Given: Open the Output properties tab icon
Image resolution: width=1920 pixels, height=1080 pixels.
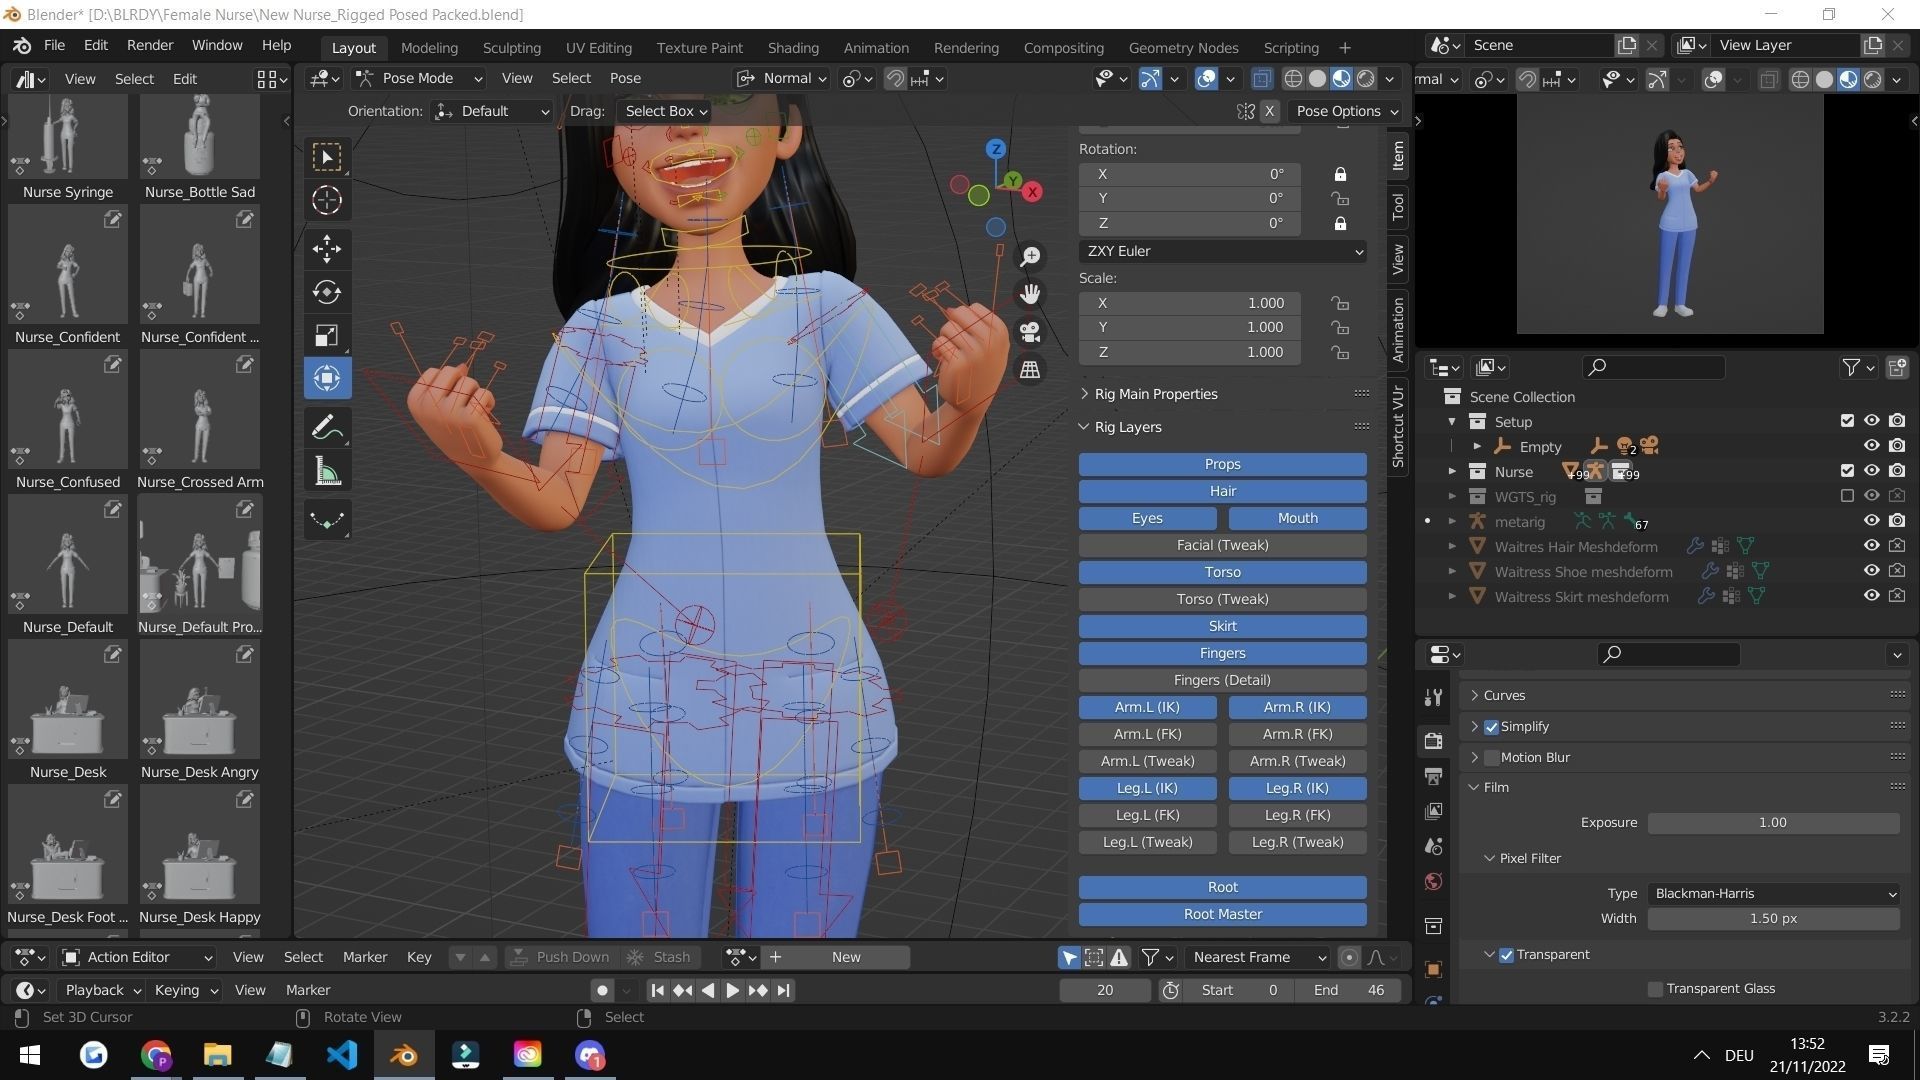Looking at the screenshot, I should pos(1433,776).
